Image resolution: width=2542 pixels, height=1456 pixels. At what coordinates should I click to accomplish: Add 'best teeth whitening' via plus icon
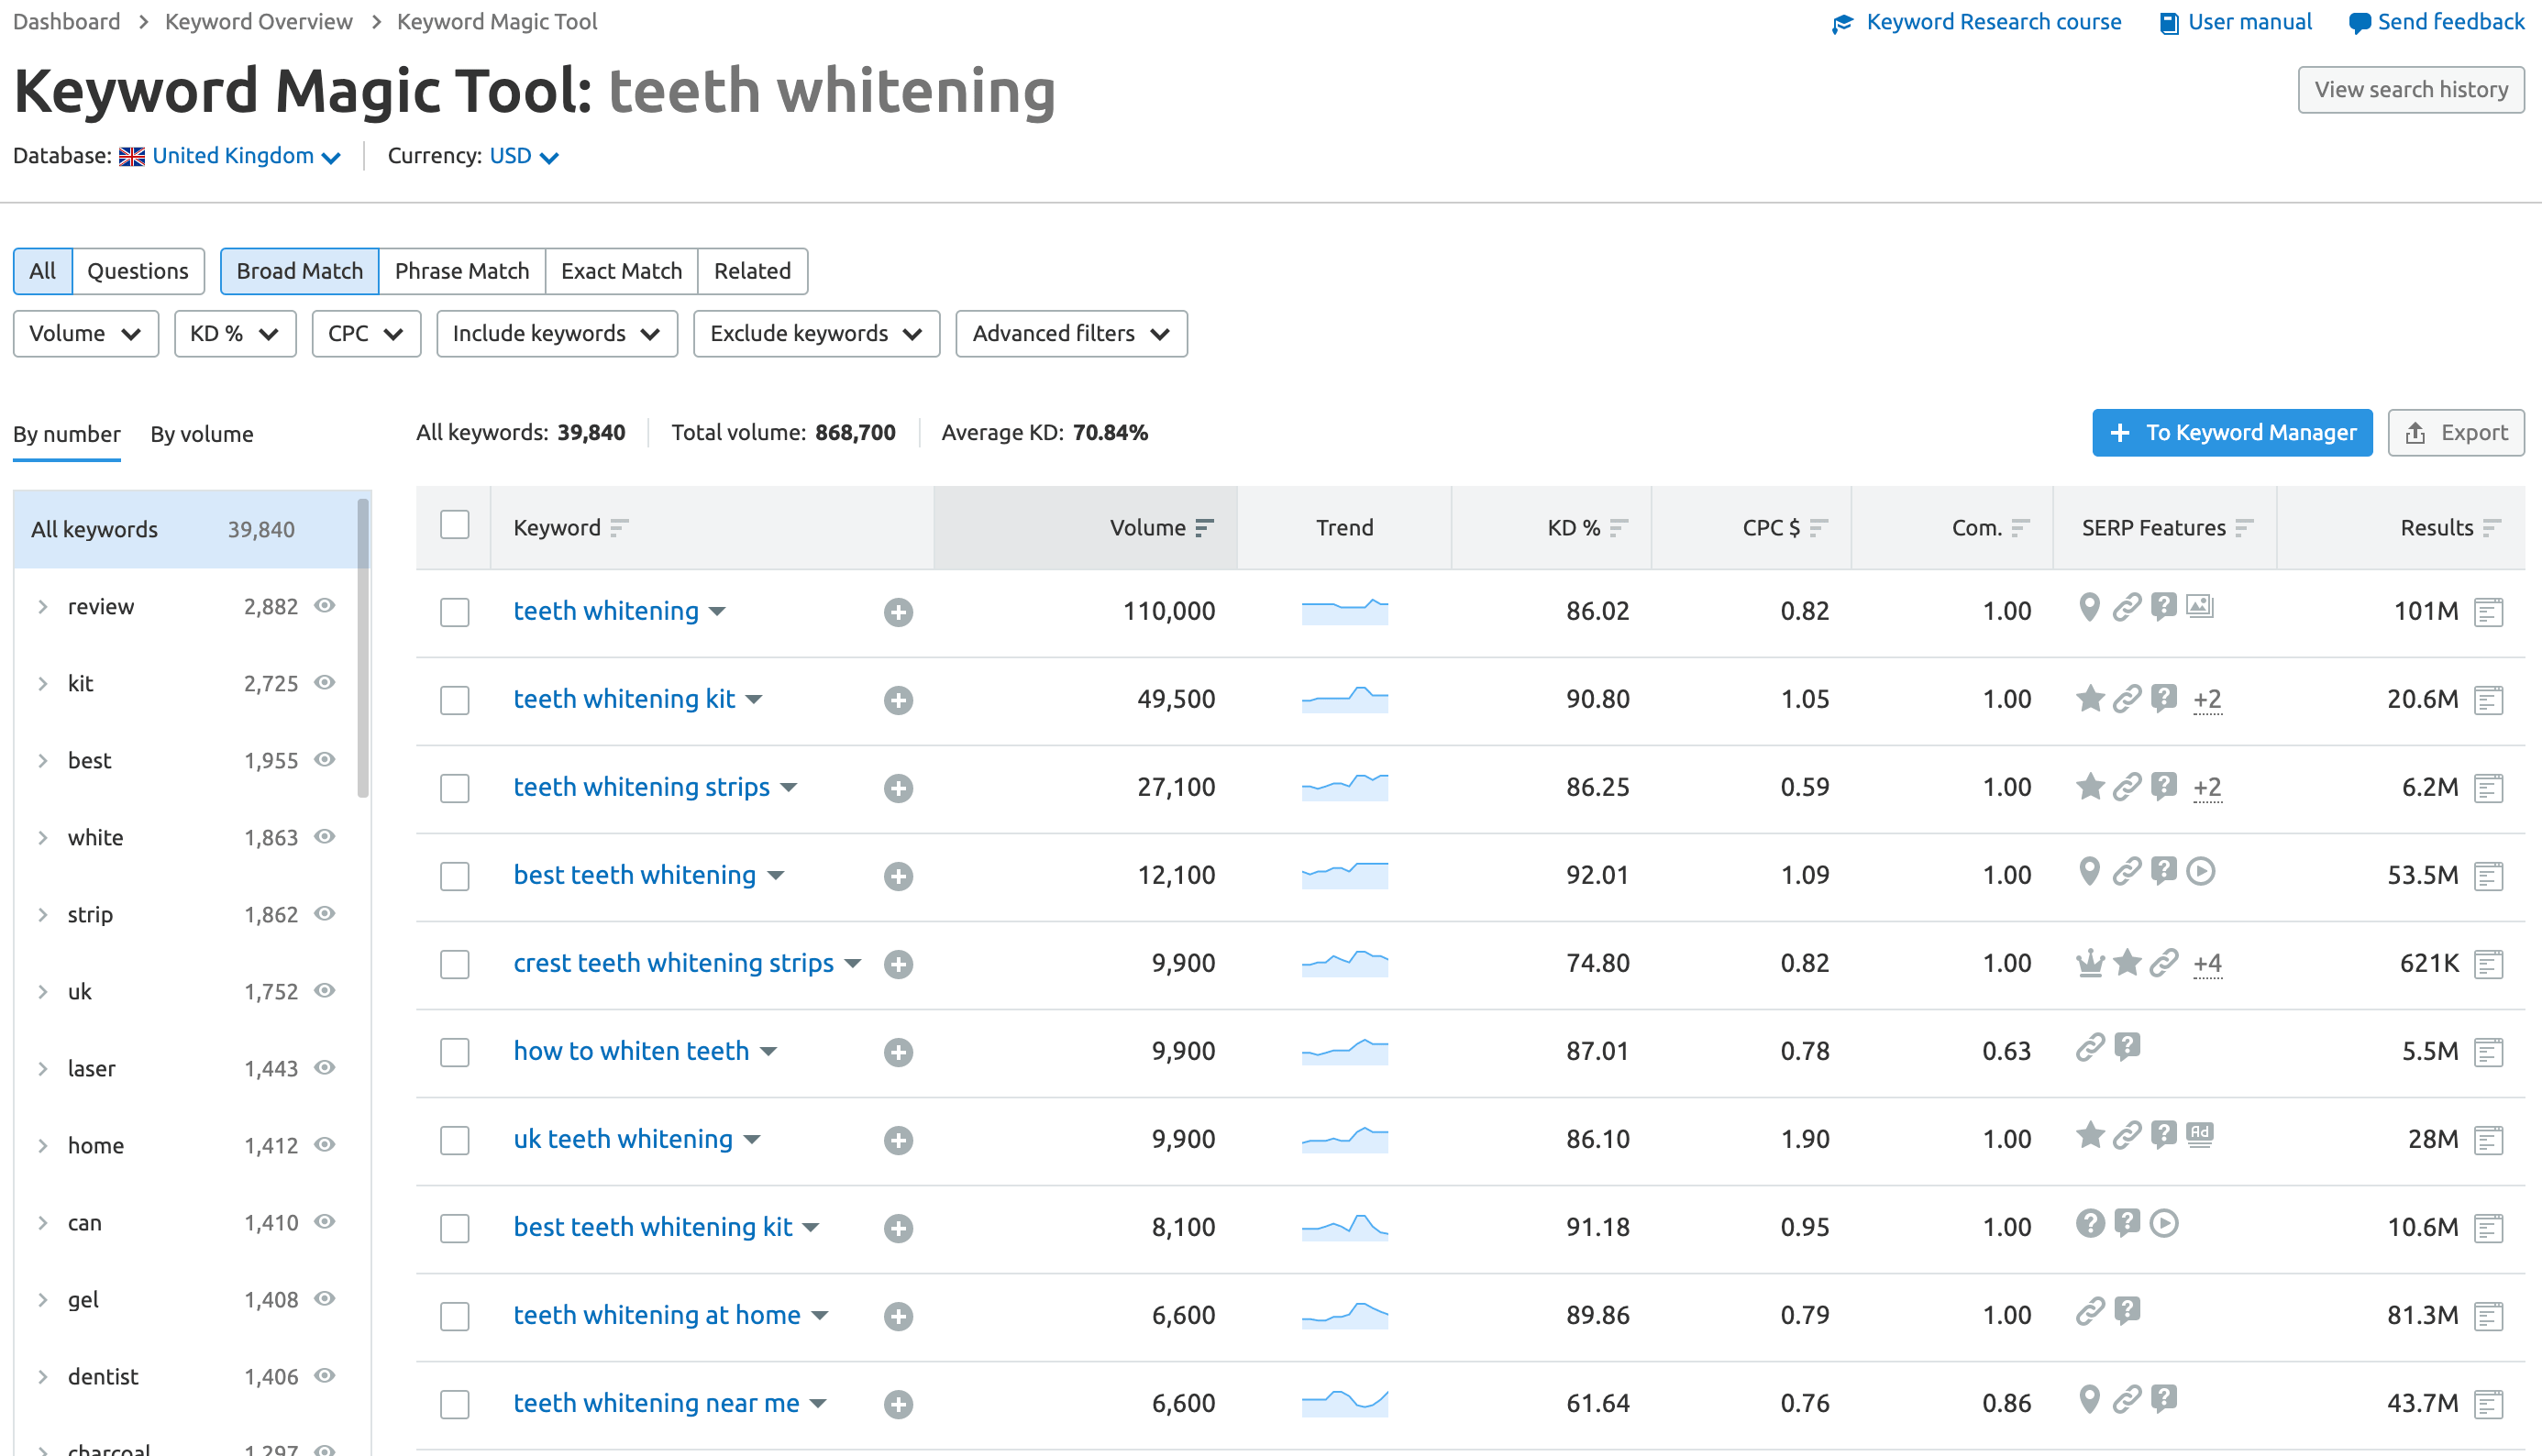898,876
